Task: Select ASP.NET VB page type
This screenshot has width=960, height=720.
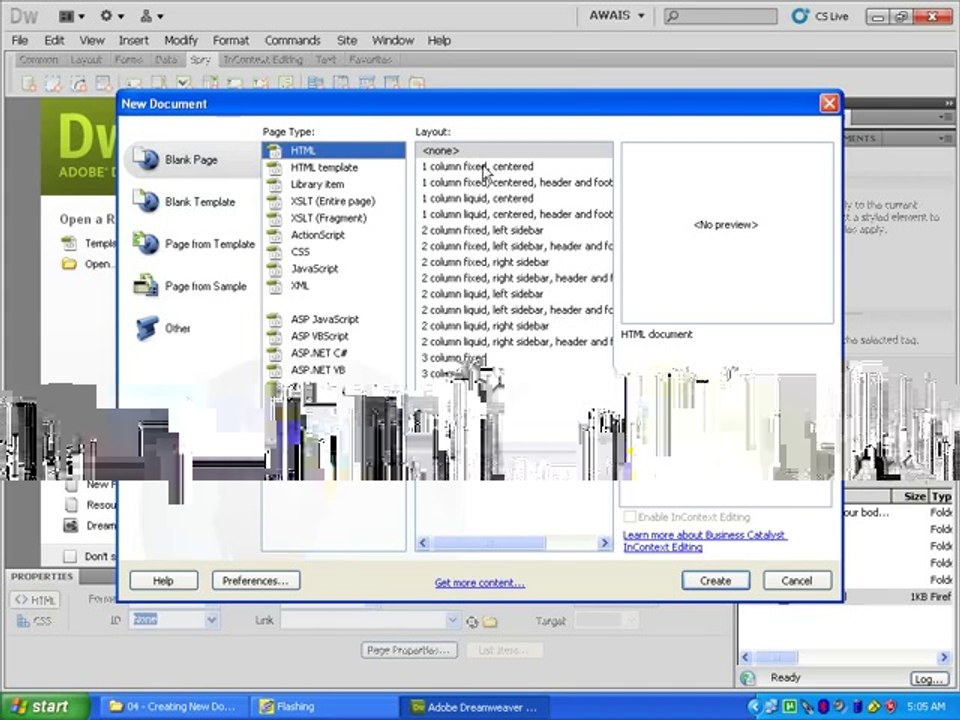Action: click(x=317, y=370)
